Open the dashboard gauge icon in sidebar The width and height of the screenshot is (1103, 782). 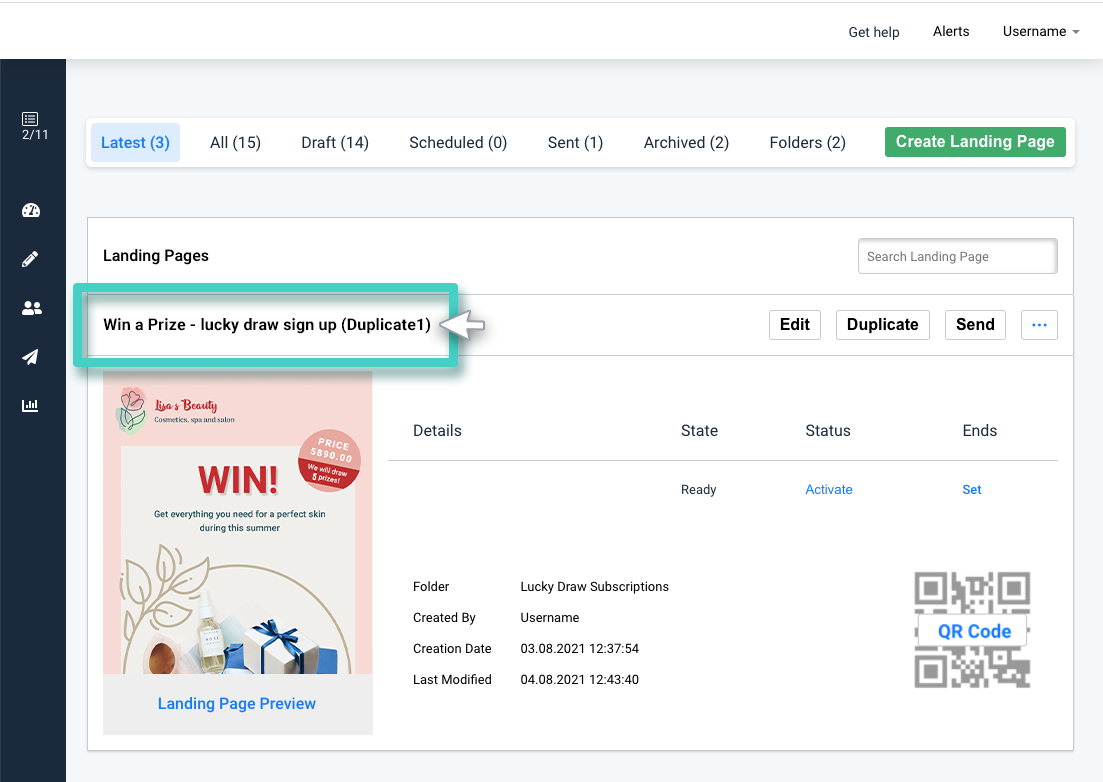31,210
